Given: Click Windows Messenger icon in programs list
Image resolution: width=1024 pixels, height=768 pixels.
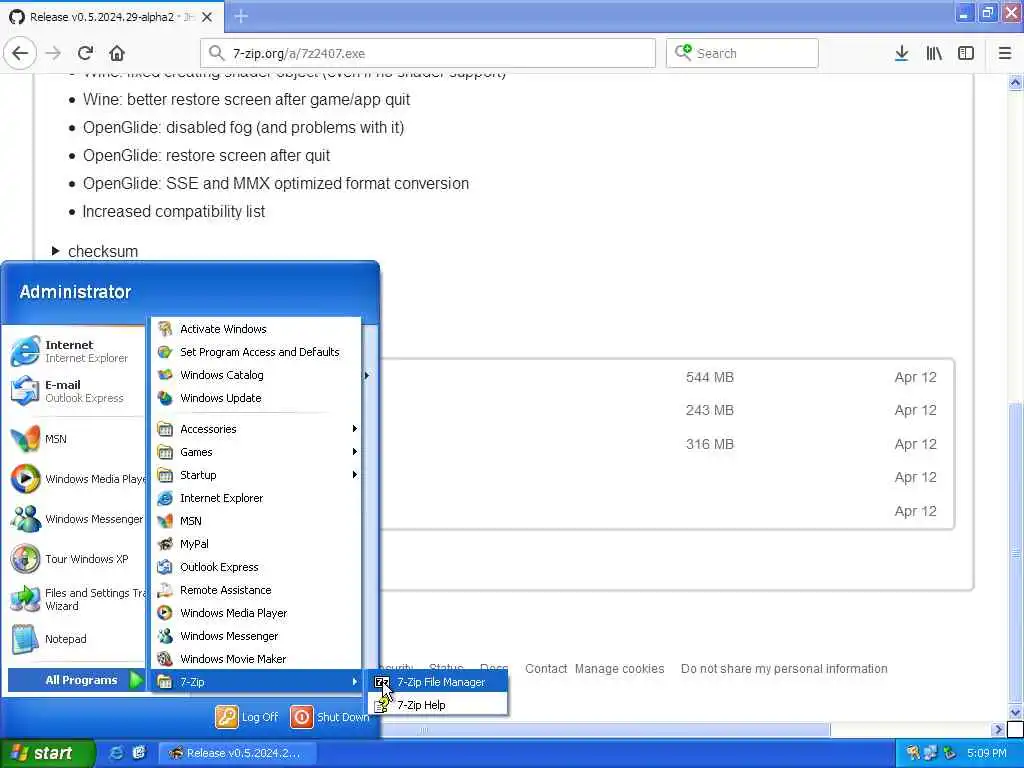Looking at the screenshot, I should [x=165, y=636].
